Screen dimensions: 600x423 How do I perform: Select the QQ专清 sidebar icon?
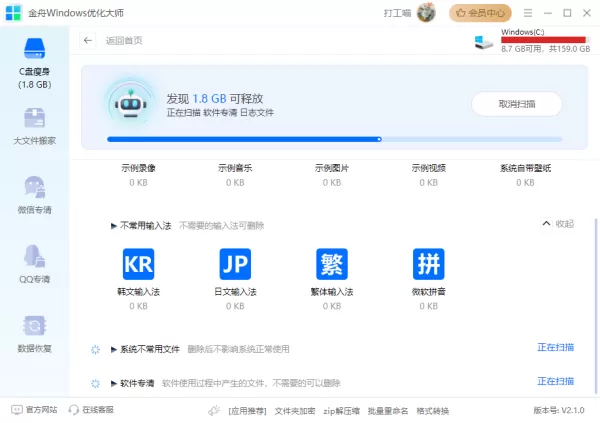pyautogui.click(x=34, y=256)
